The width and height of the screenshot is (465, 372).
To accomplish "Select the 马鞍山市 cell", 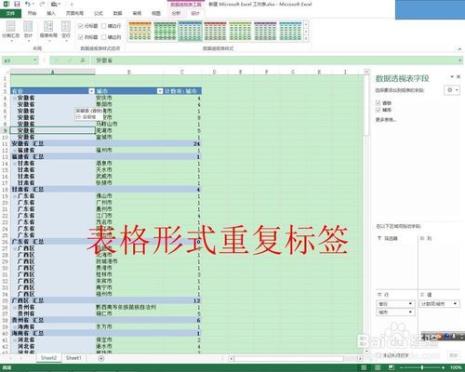I will [x=129, y=124].
